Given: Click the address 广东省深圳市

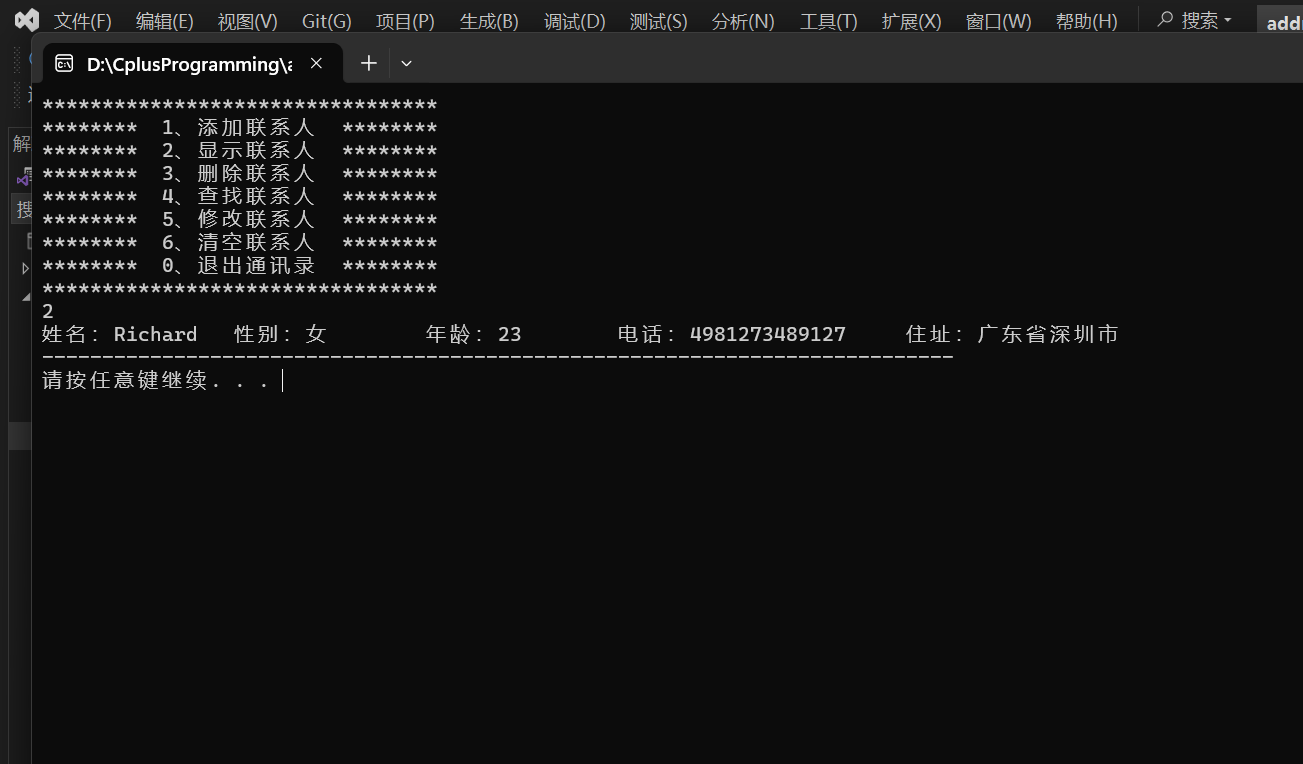Looking at the screenshot, I should pyautogui.click(x=1048, y=334).
